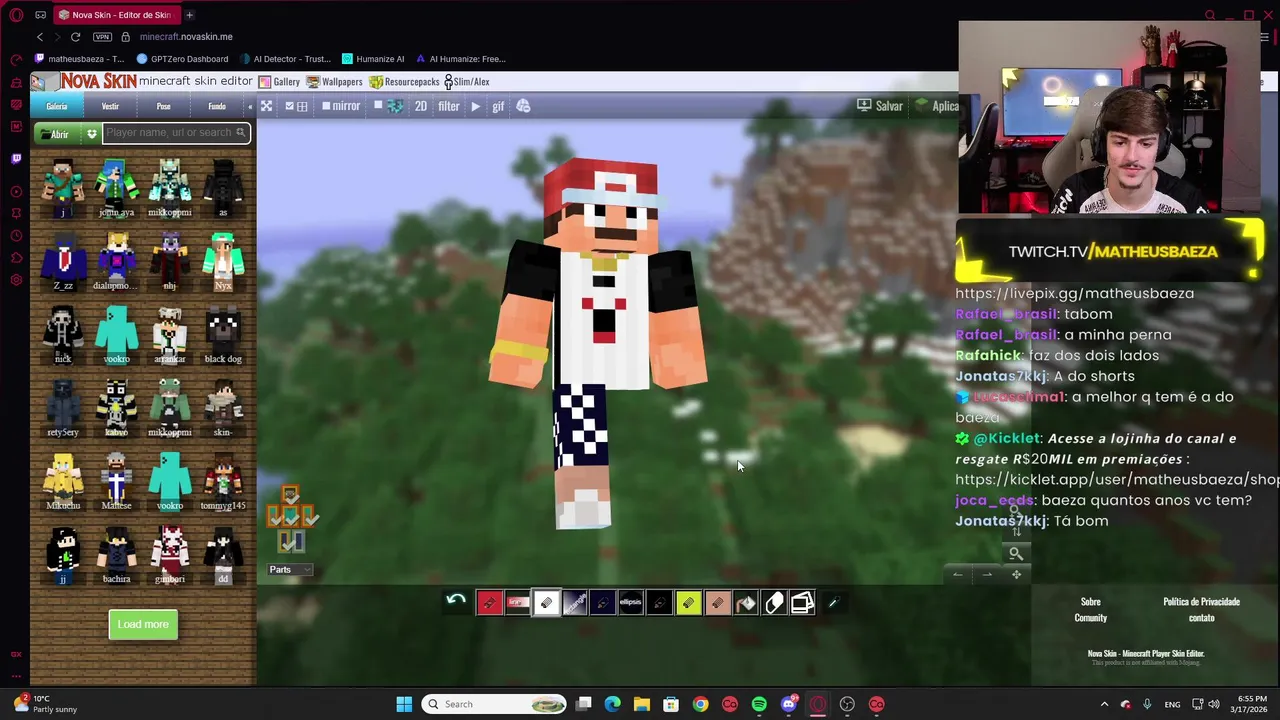Viewport: 1280px width, 720px height.
Task: Open the Galeria tab
Action: 57,106
